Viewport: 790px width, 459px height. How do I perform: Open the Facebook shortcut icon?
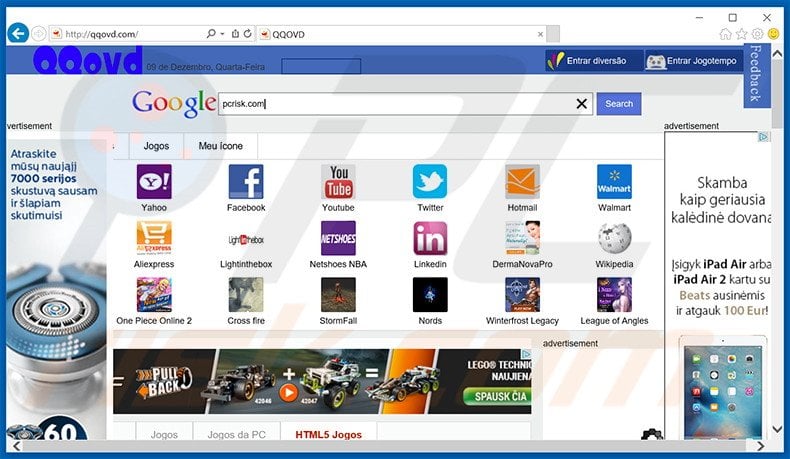[x=246, y=181]
